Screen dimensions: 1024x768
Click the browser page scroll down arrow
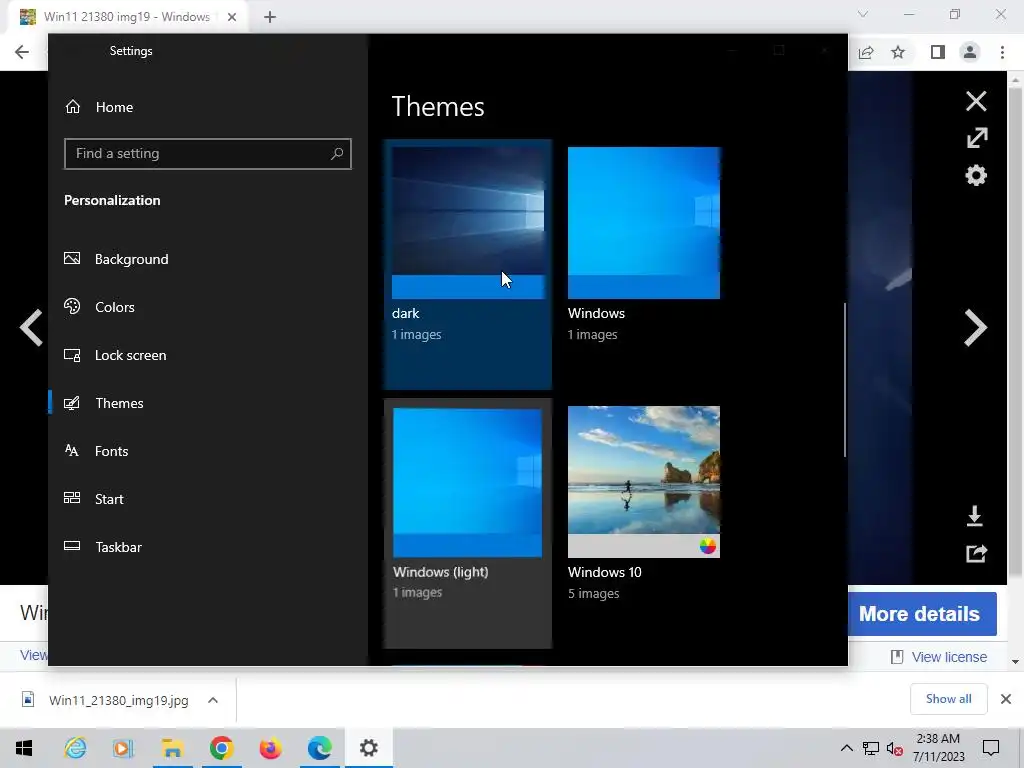pos(1015,662)
